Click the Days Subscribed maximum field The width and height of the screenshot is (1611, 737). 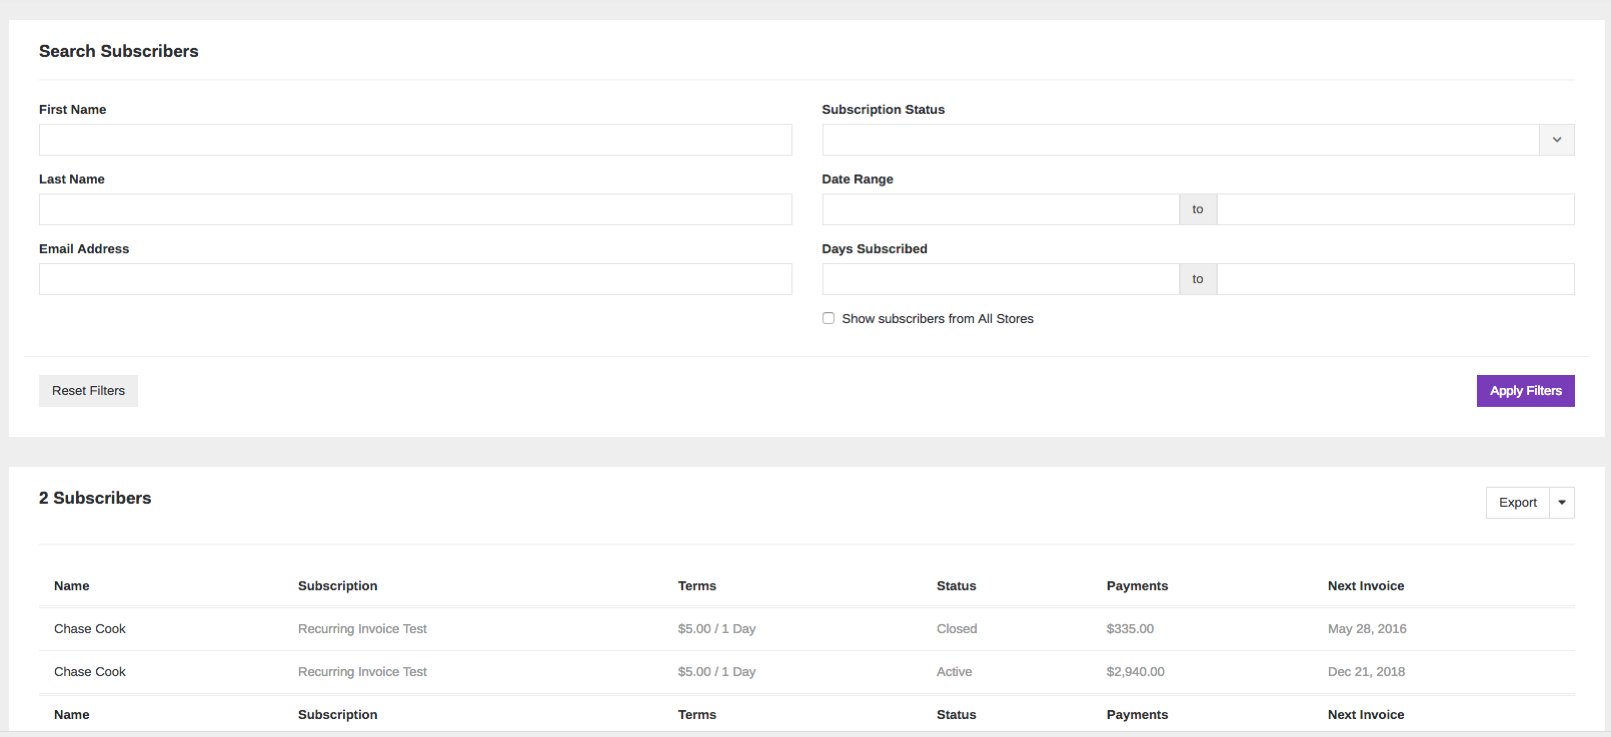coord(1396,279)
